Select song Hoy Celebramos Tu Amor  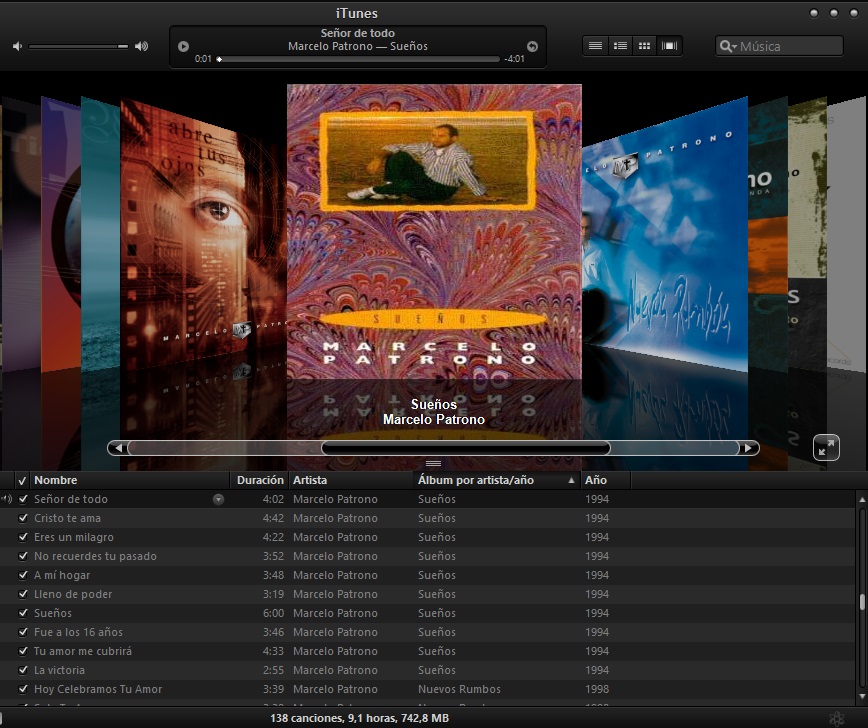[x=98, y=689]
